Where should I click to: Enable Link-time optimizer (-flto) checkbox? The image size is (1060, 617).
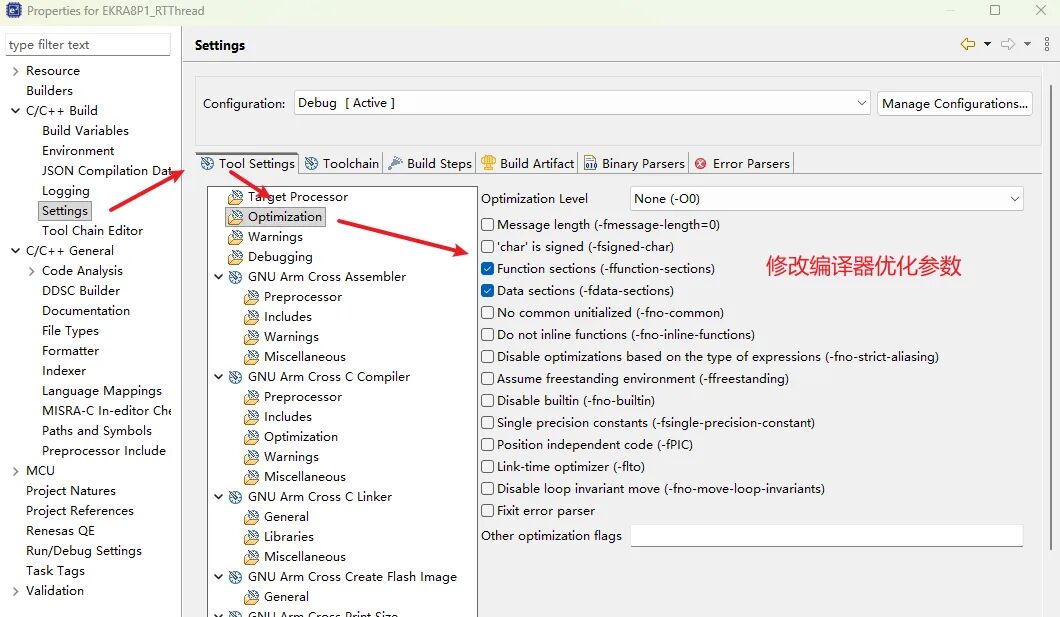coord(488,467)
